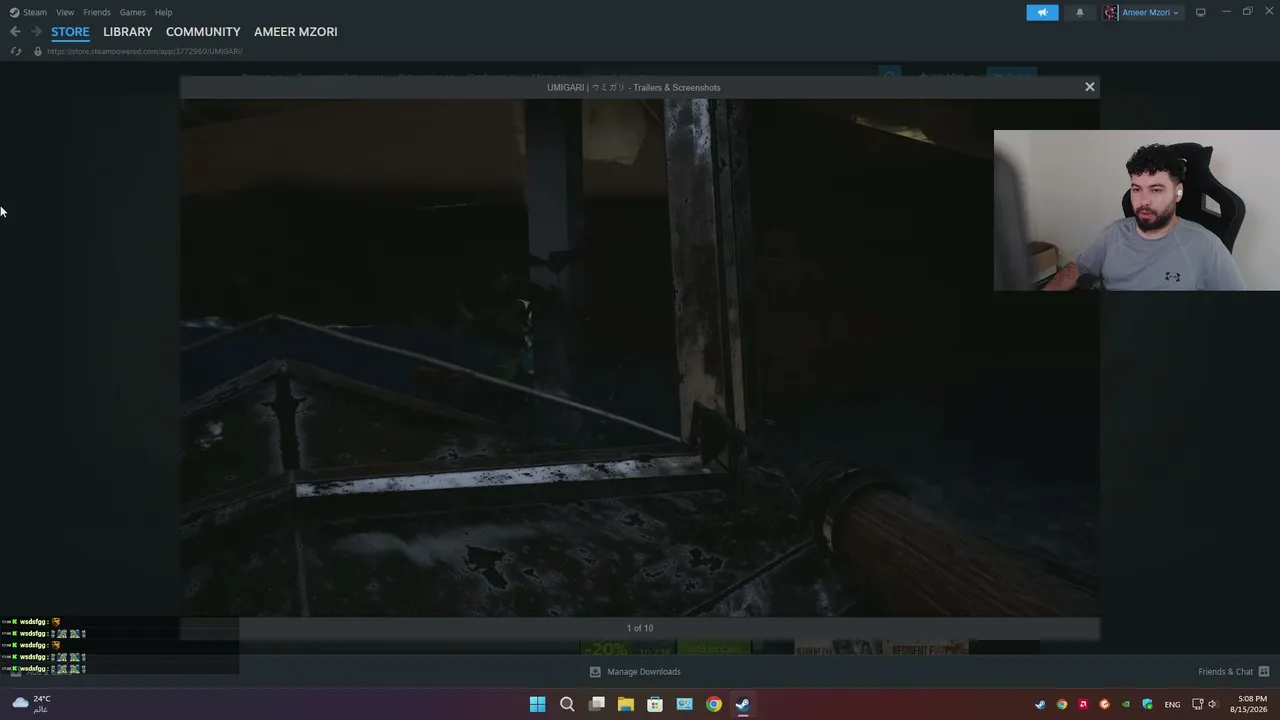
Task: Click the padlock icon beside the URL
Action: (38, 51)
